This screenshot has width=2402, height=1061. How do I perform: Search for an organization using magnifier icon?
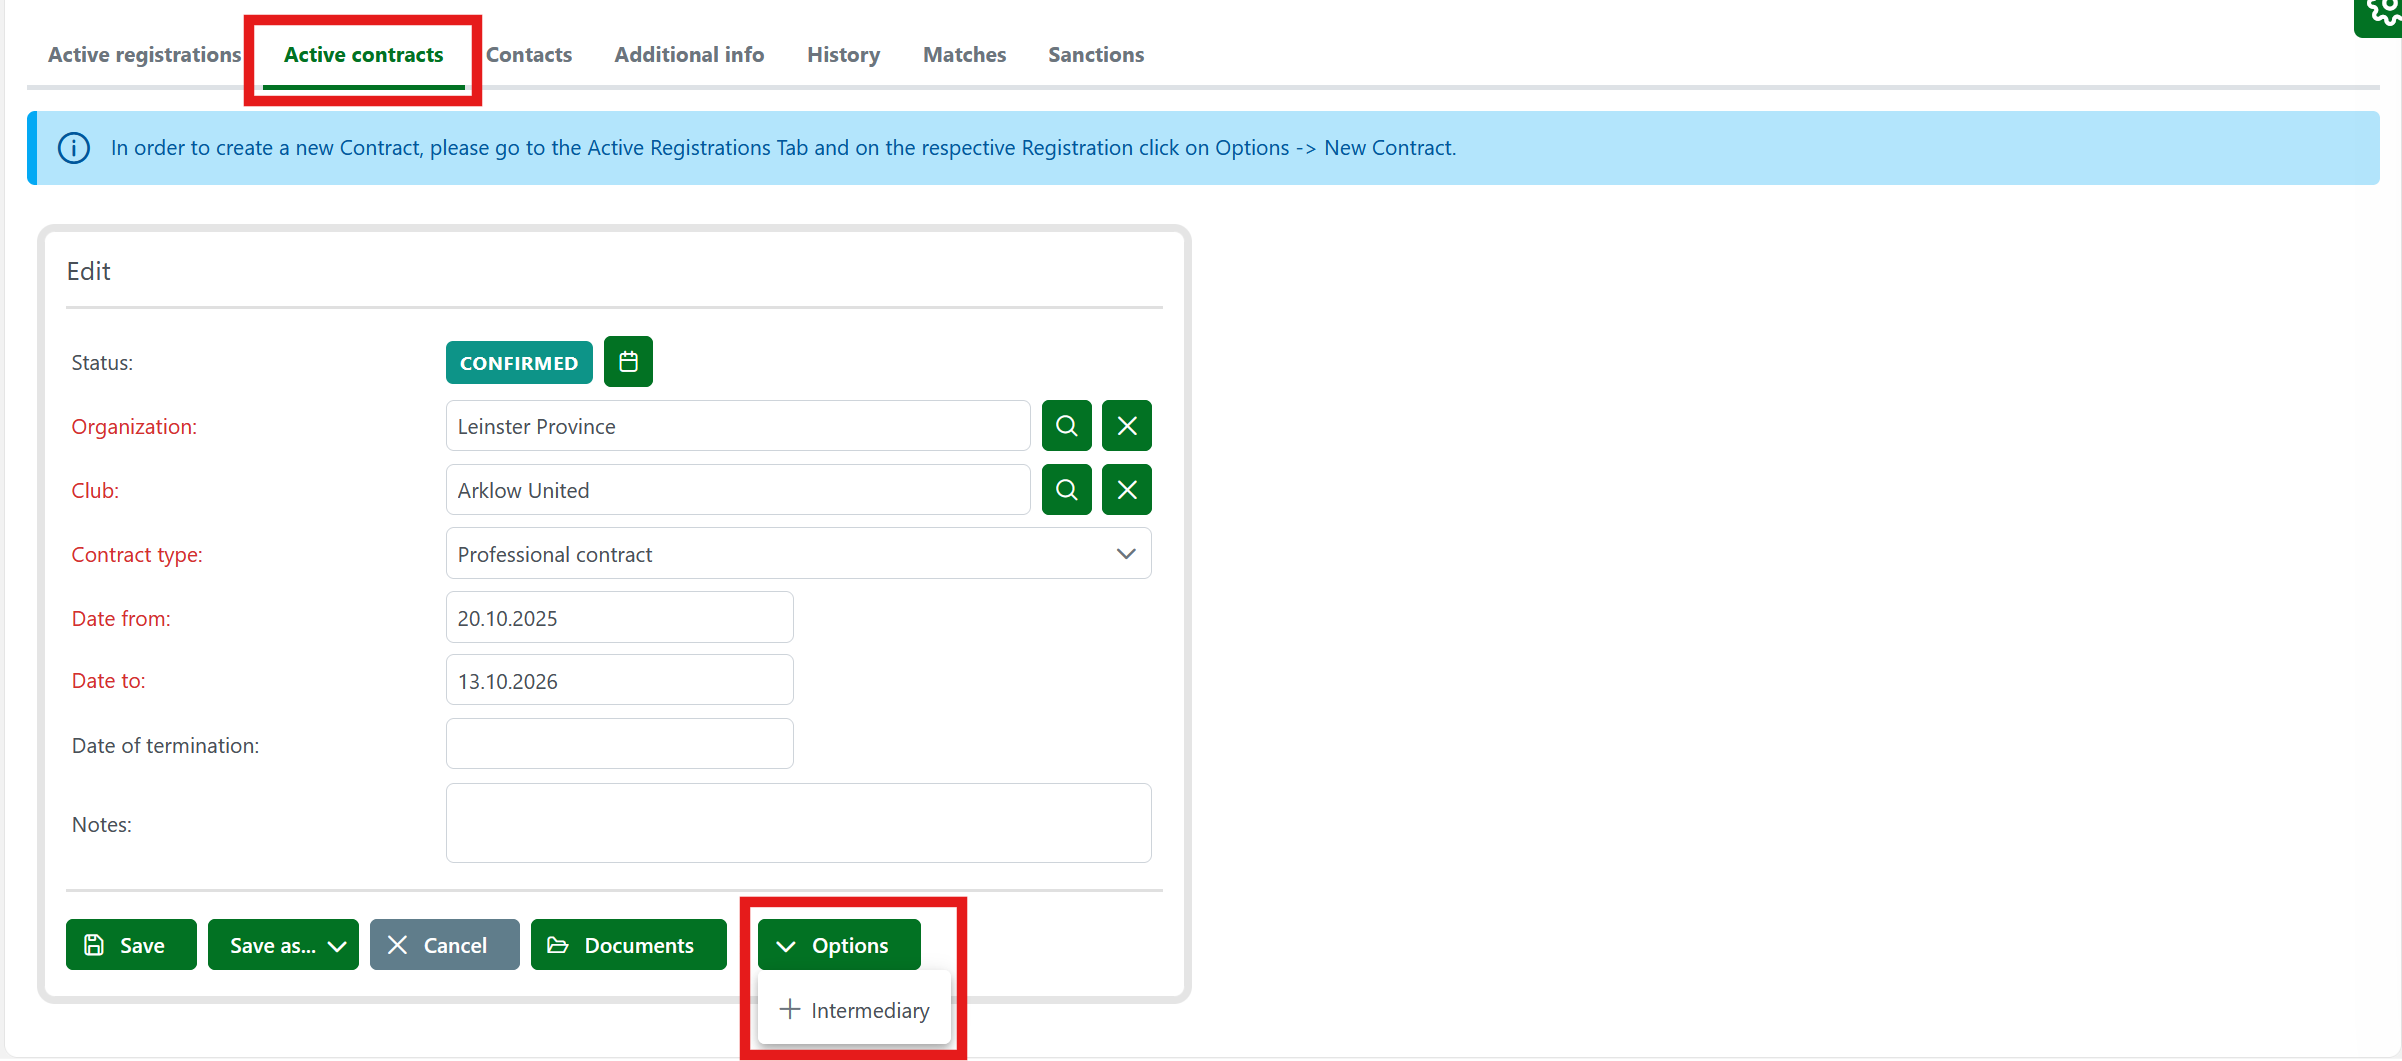[x=1066, y=426]
